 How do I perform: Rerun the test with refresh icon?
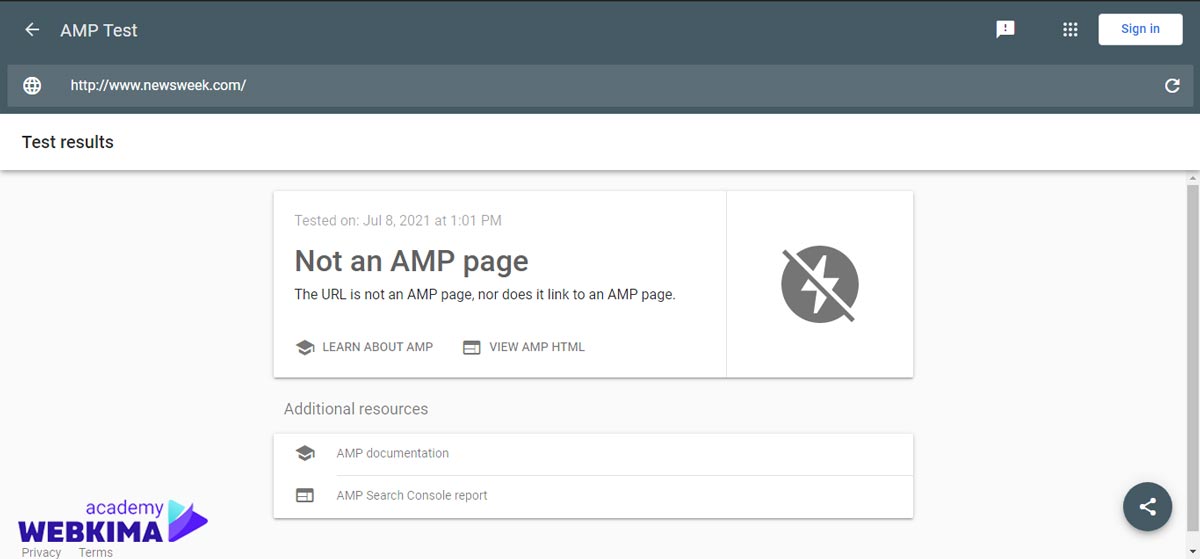click(1172, 86)
